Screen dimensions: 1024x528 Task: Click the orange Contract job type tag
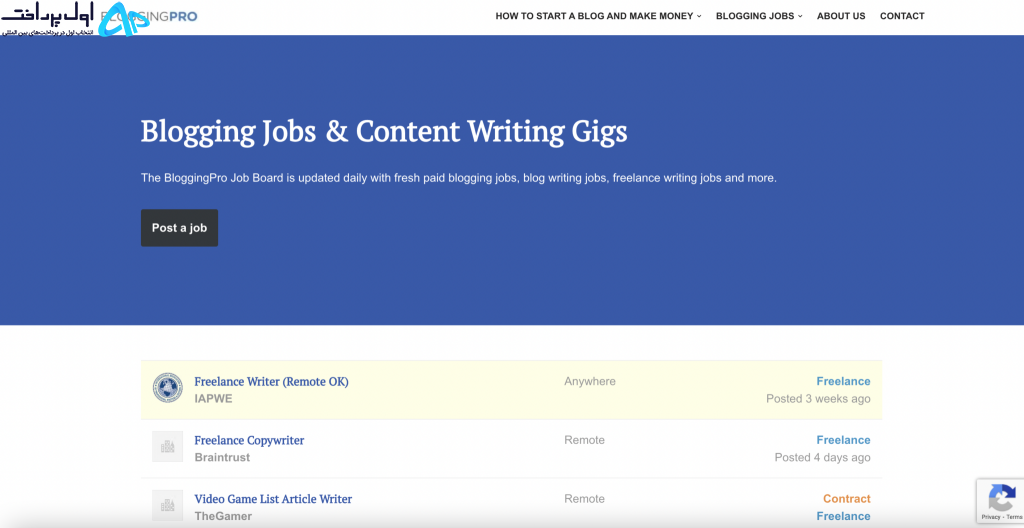(x=846, y=499)
